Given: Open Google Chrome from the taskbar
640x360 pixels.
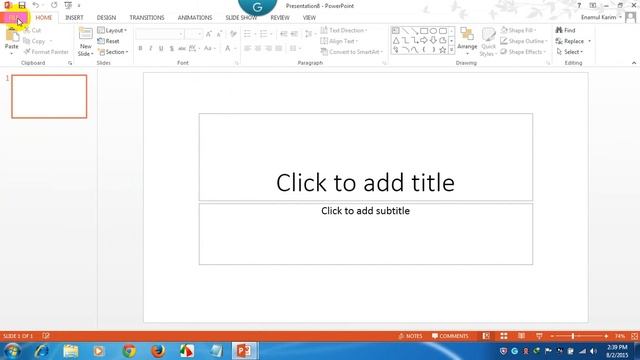Looking at the screenshot, I should point(129,351).
